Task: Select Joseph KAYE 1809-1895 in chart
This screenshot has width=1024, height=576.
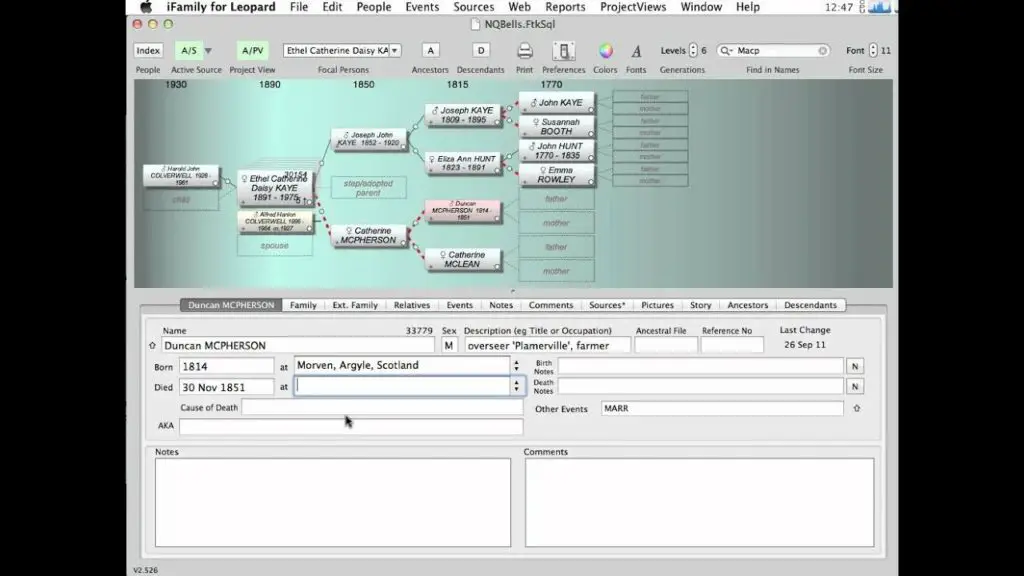Action: point(463,115)
